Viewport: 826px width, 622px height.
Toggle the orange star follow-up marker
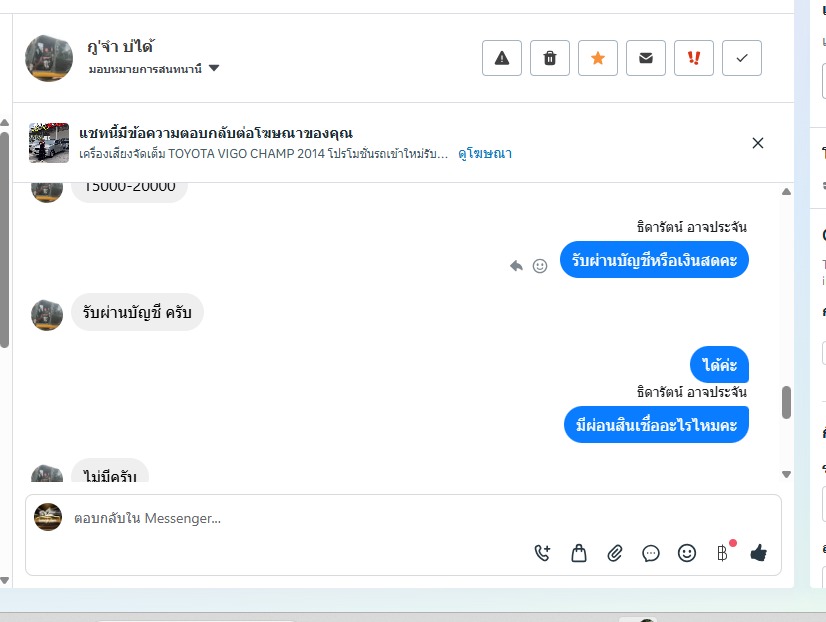(598, 58)
